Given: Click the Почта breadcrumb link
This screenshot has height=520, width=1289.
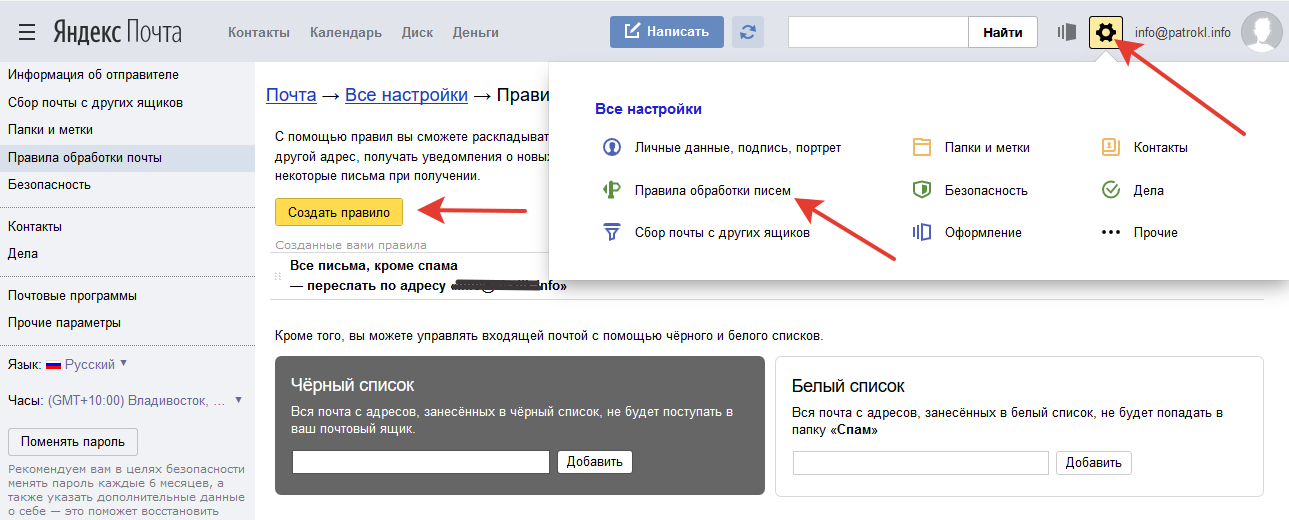Looking at the screenshot, I should 291,95.
